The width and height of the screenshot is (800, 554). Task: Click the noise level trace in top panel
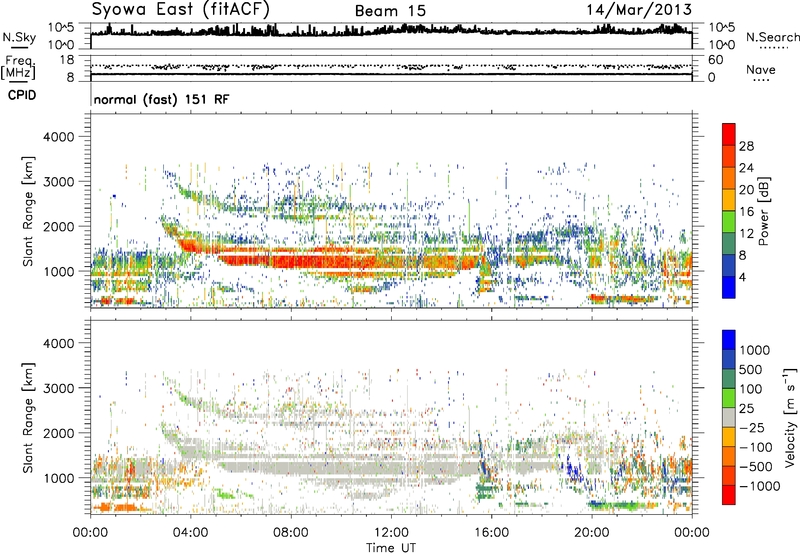click(391, 31)
